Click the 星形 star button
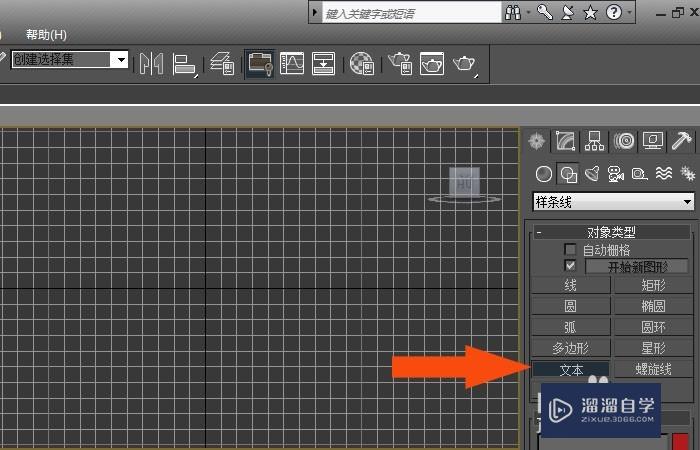Image resolution: width=700 pixels, height=450 pixels. tap(653, 348)
